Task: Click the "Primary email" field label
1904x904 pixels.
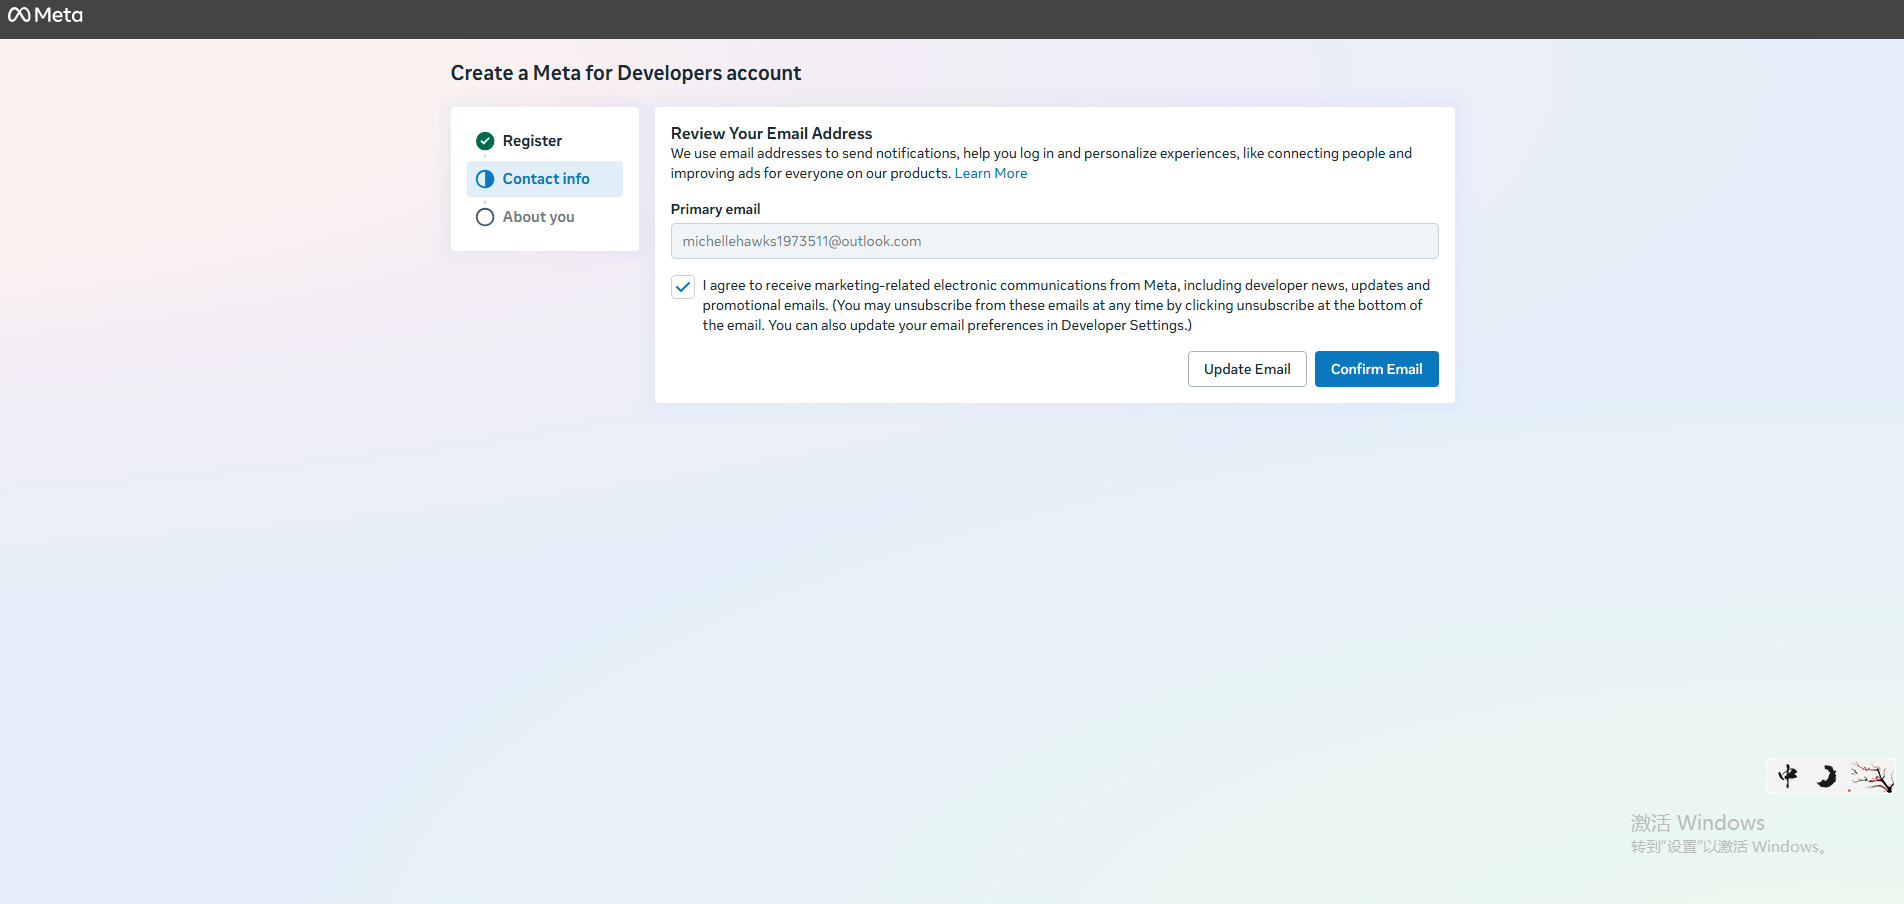Action: [x=715, y=209]
